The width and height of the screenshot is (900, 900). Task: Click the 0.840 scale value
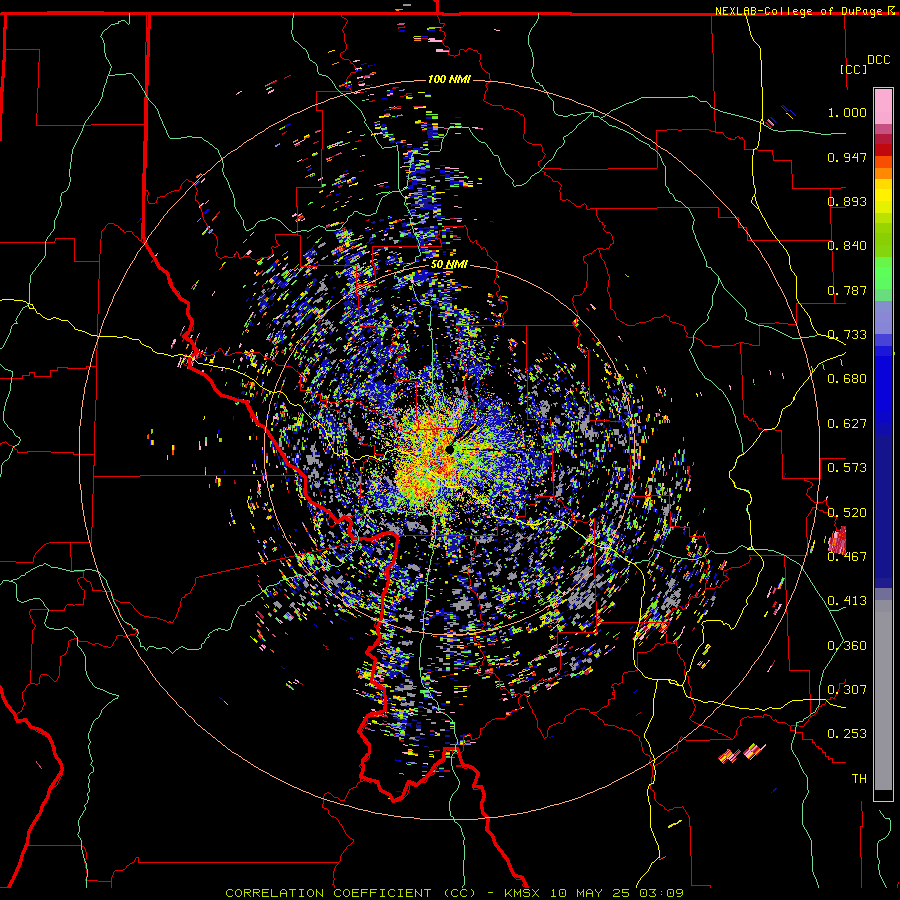pos(847,246)
